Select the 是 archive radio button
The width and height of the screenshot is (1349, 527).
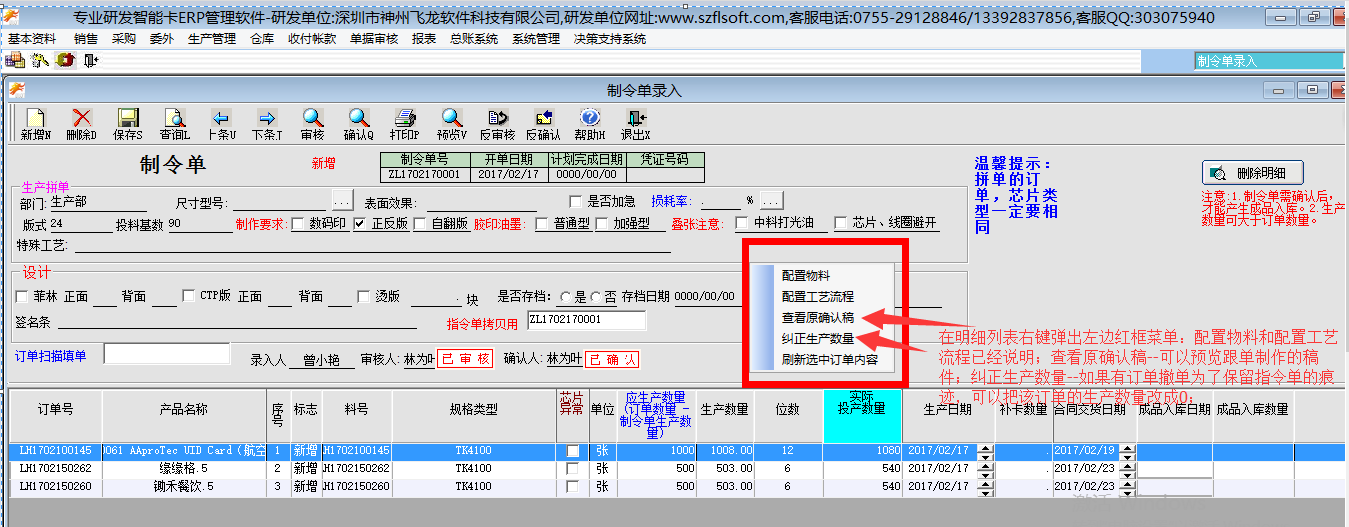pos(566,297)
